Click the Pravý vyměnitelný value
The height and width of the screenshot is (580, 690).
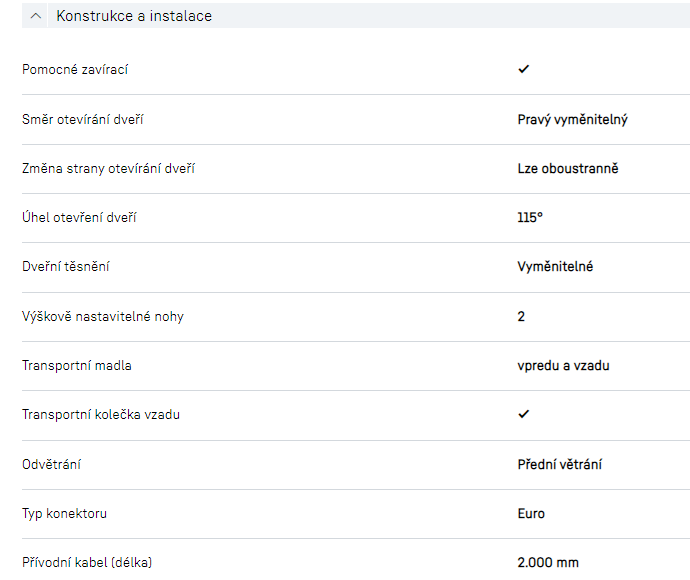click(x=572, y=119)
